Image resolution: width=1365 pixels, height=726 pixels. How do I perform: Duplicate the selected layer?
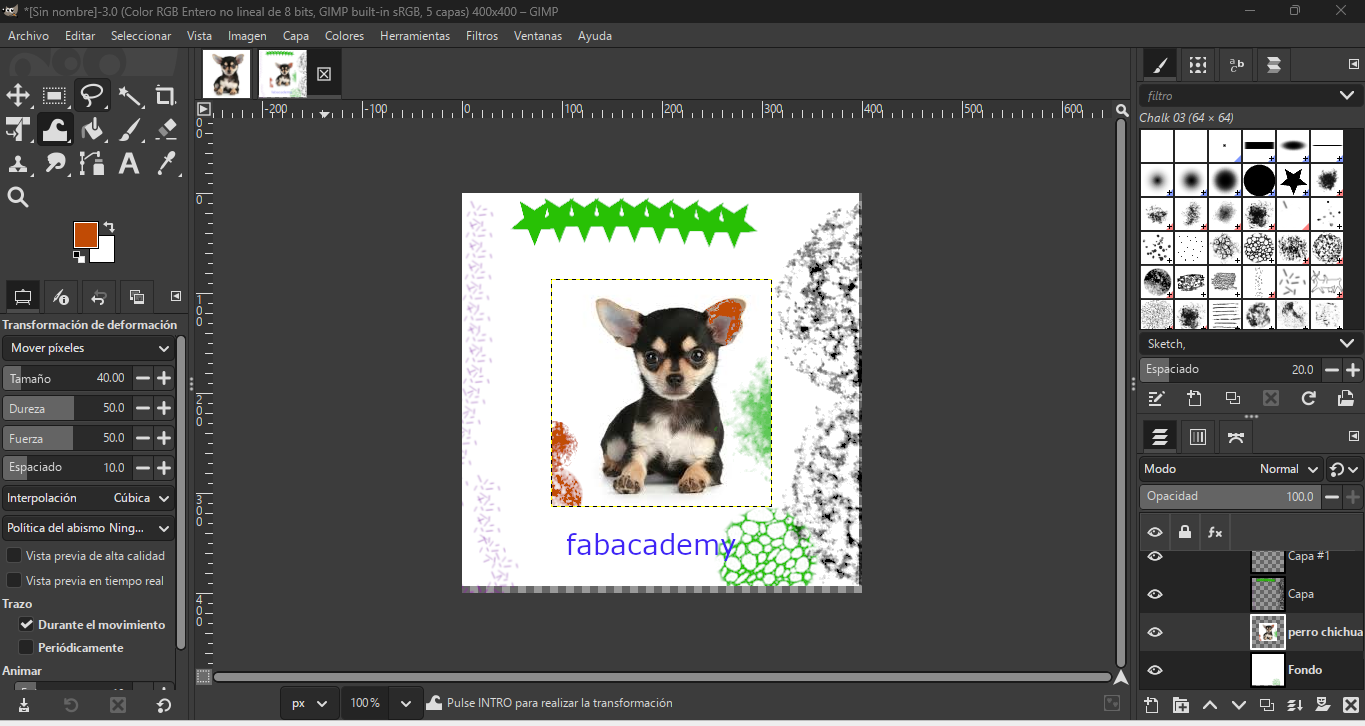(x=1267, y=705)
